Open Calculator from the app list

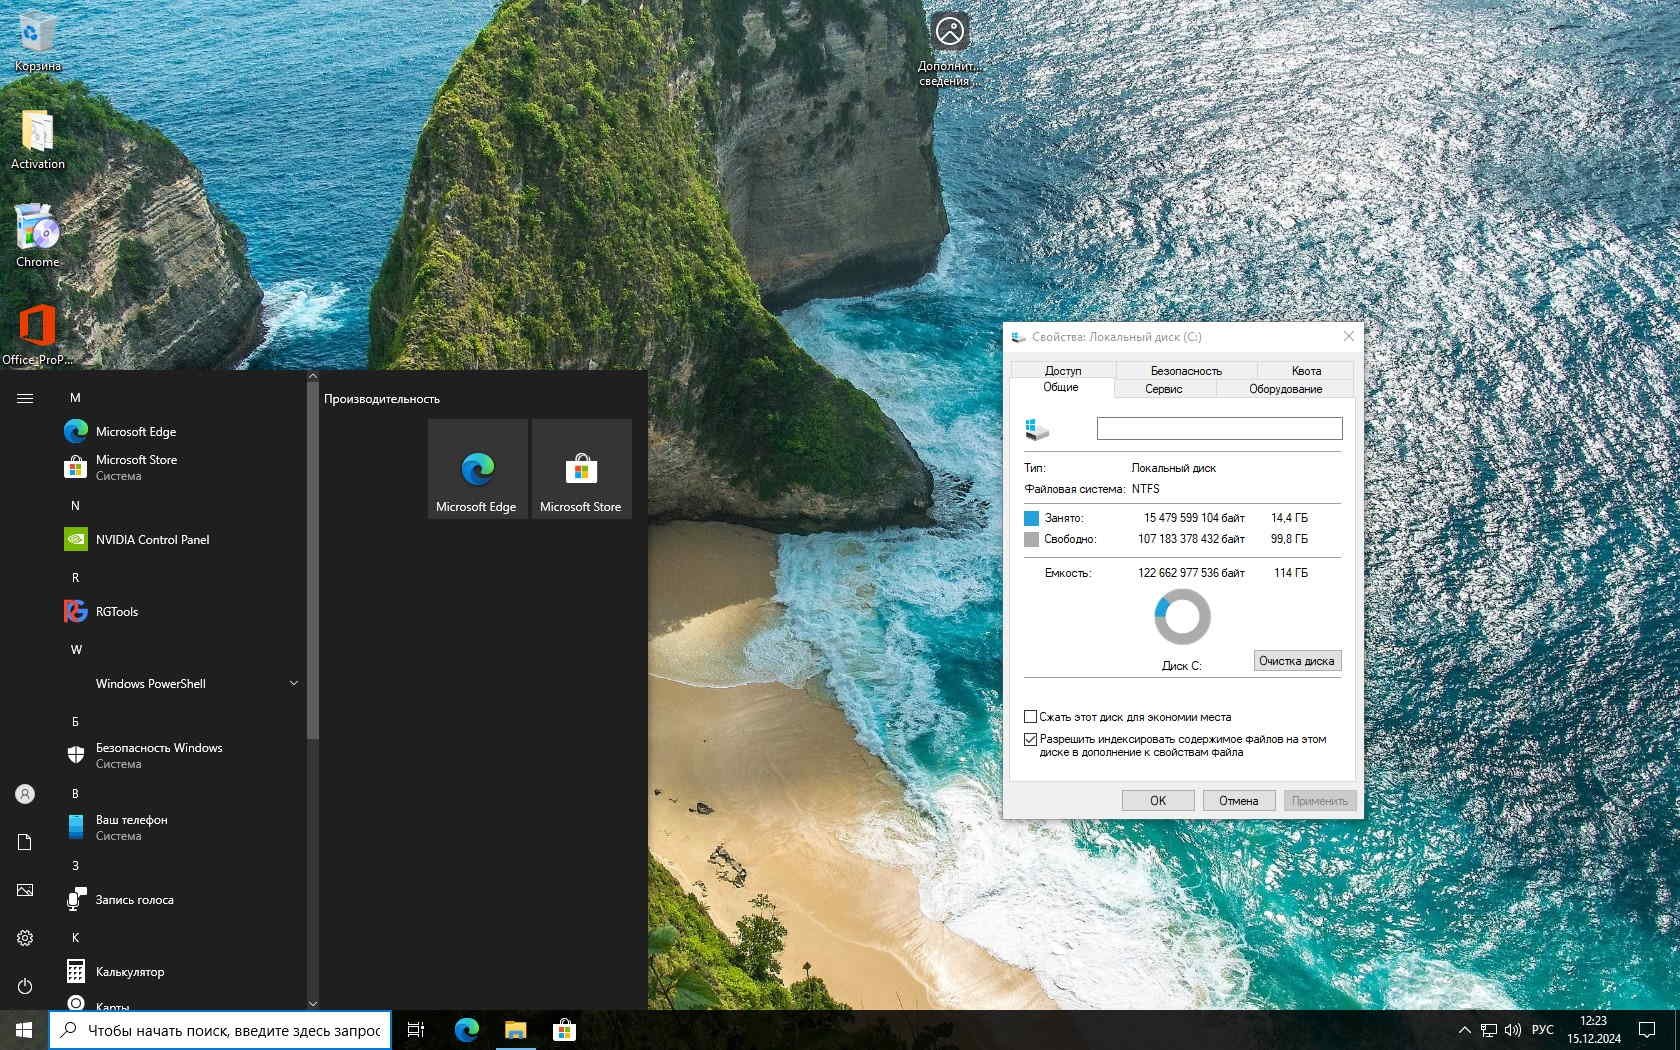tap(129, 972)
